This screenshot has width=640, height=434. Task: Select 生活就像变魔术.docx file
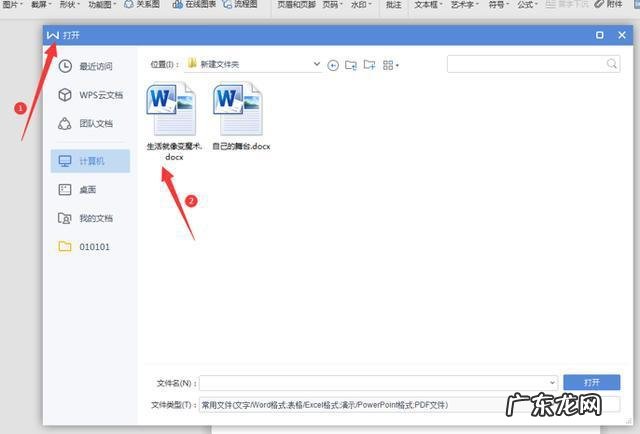coord(174,122)
